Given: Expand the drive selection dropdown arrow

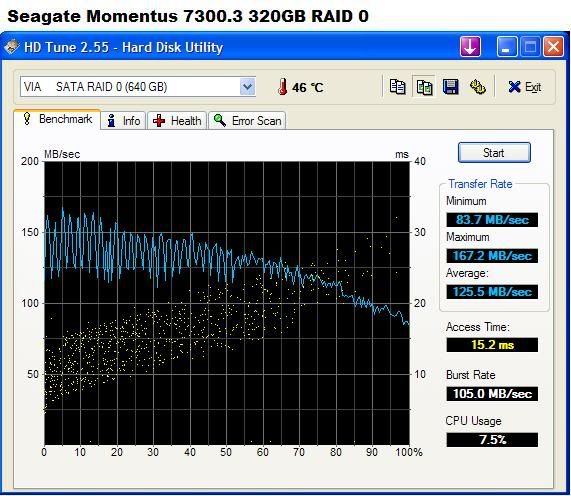Looking at the screenshot, I should tap(247, 87).
